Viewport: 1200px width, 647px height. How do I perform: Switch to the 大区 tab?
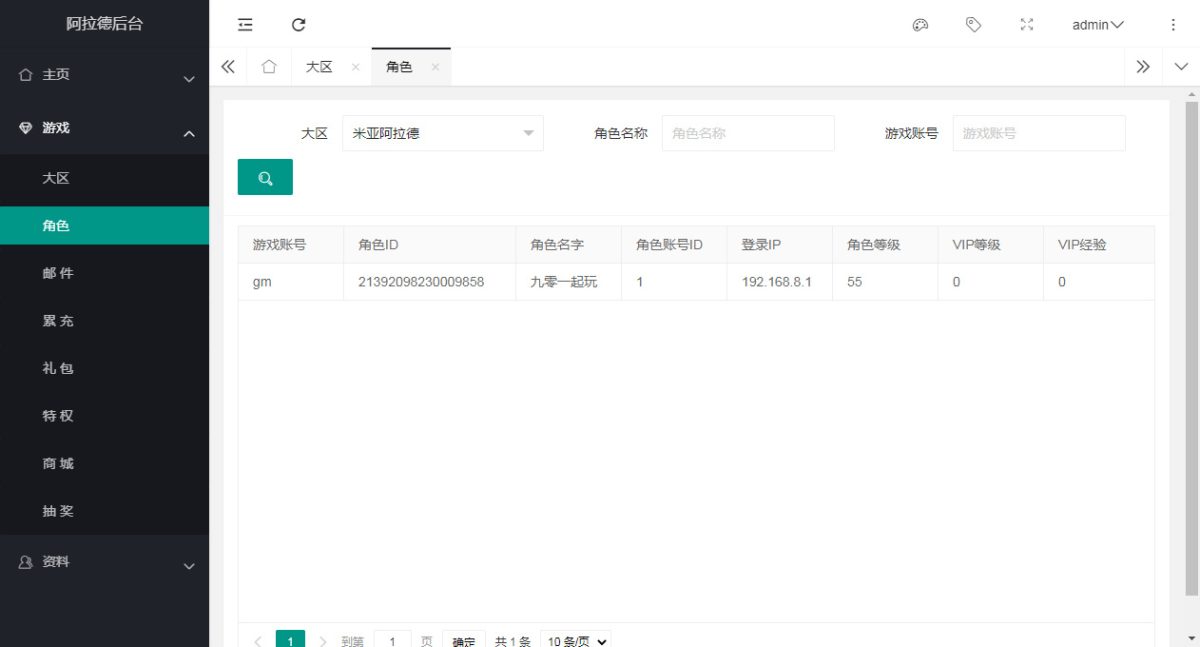pyautogui.click(x=319, y=67)
